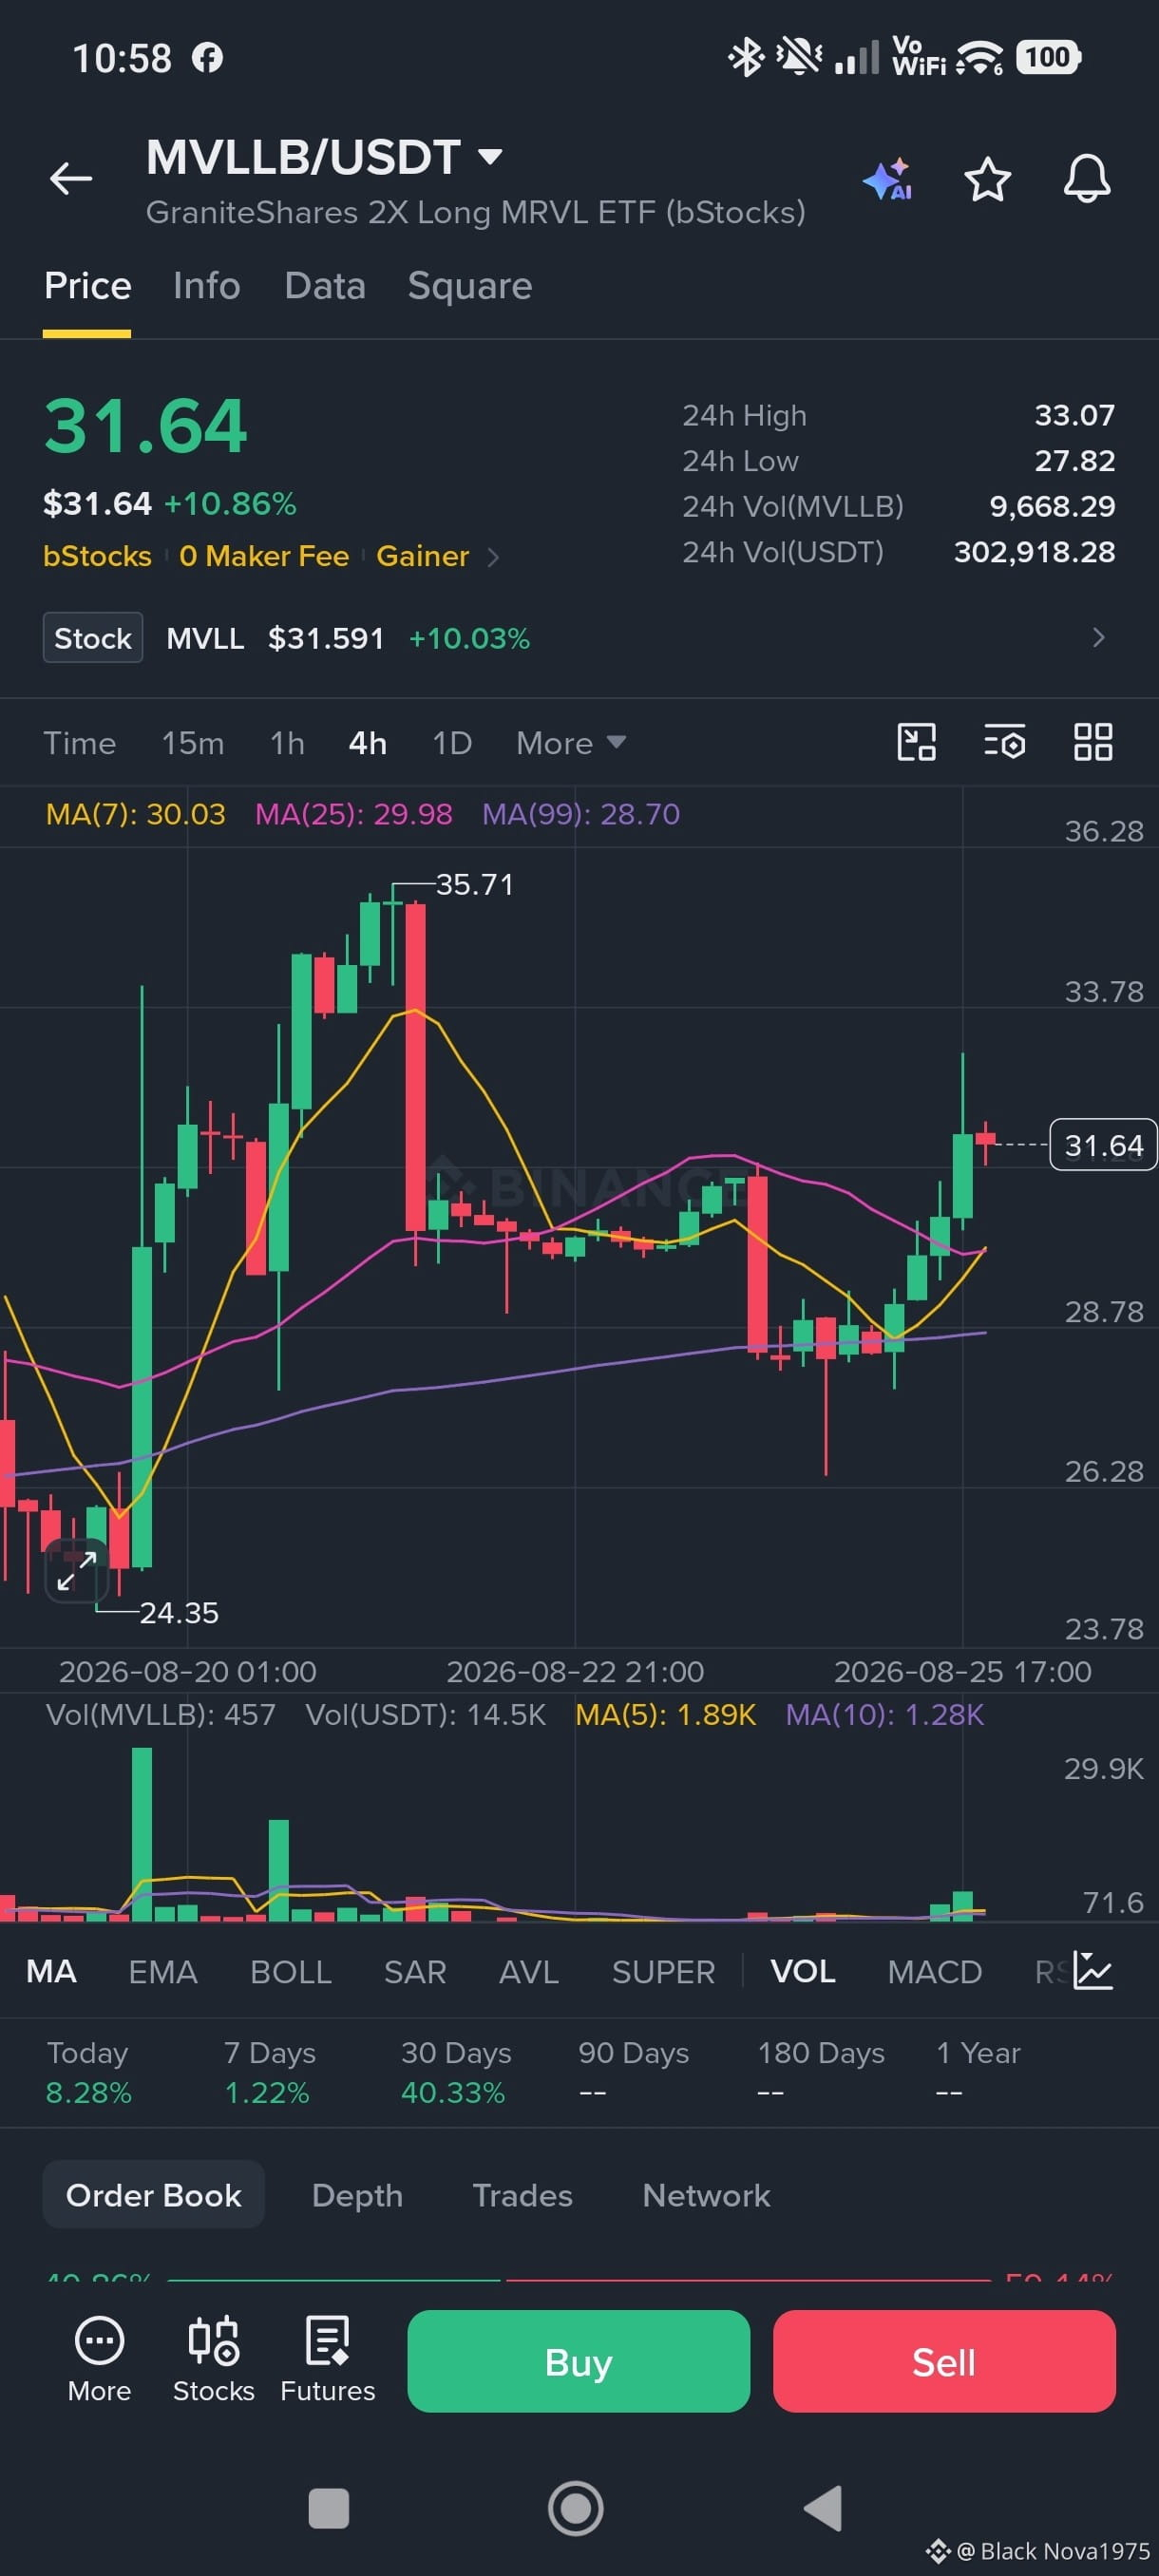Tap the bStocks tag link
This screenshot has height=2576, width=1159.
point(97,556)
